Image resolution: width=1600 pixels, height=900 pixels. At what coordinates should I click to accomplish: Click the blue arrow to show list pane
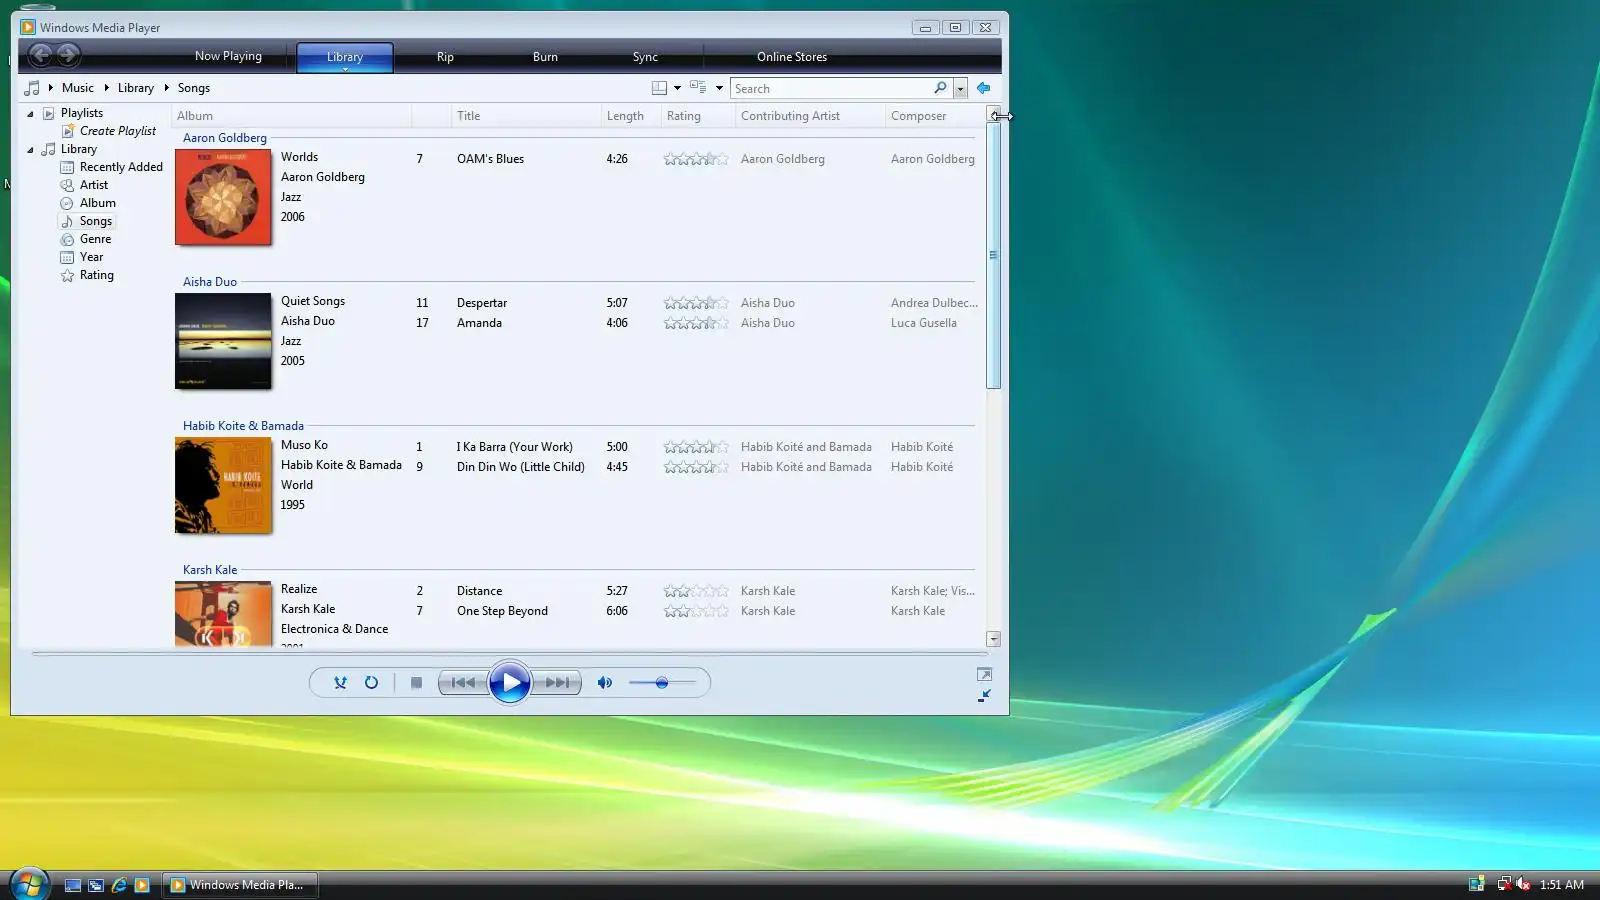tap(984, 88)
